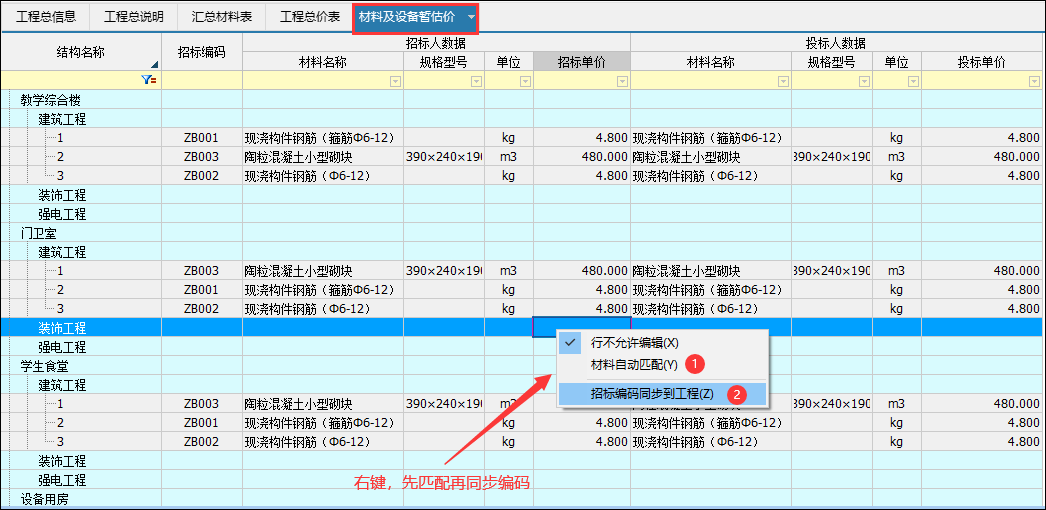This screenshot has height=510, width=1046.
Task: Open the 投标人 规格型号 filter dropdown
Action: pos(865,81)
